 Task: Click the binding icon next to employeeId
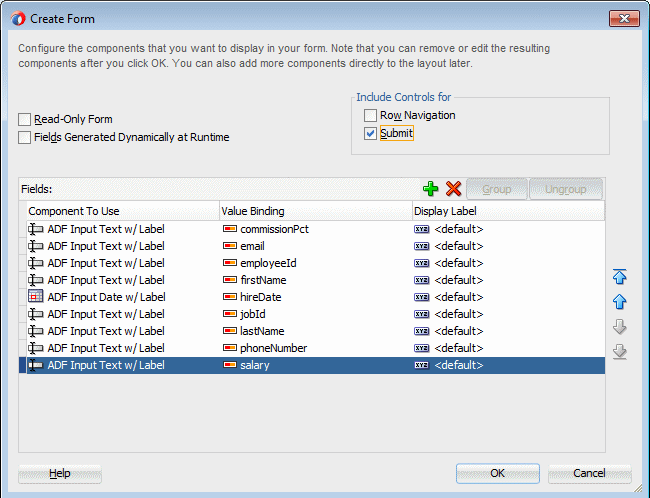(230, 263)
